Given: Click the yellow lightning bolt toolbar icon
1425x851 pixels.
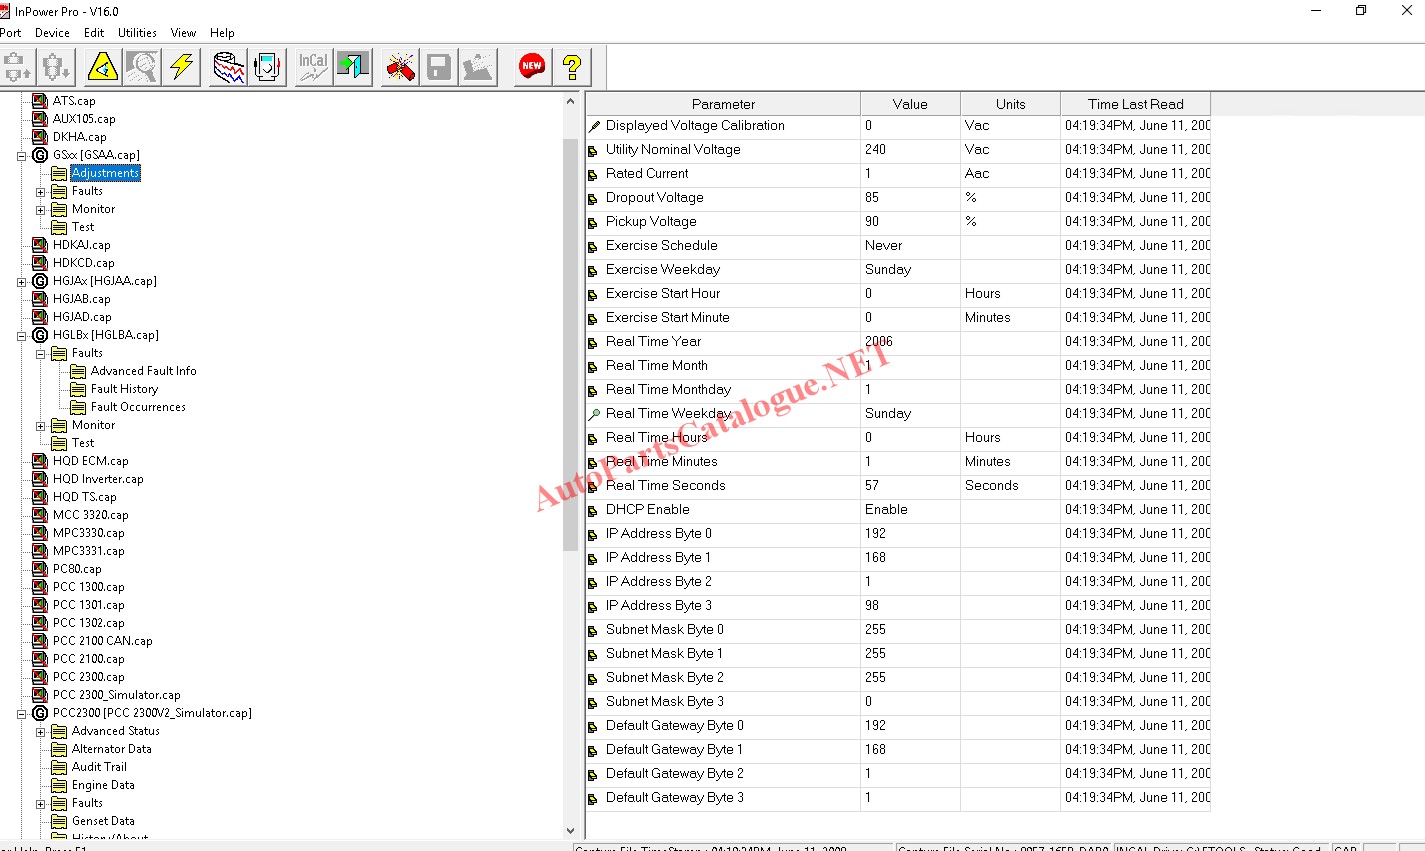Looking at the screenshot, I should click(182, 67).
